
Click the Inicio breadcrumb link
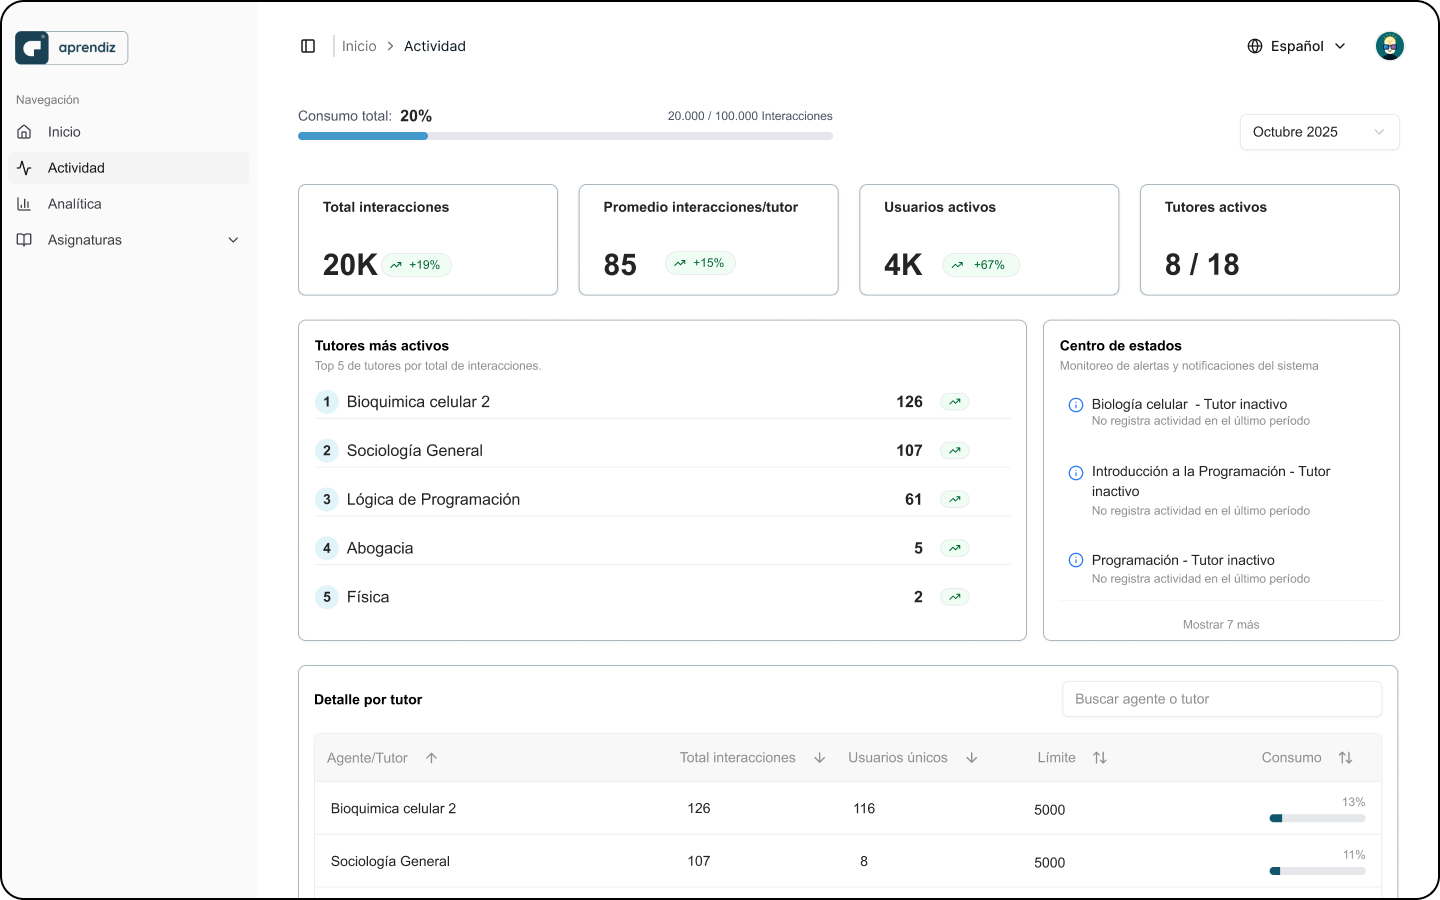[x=359, y=46]
